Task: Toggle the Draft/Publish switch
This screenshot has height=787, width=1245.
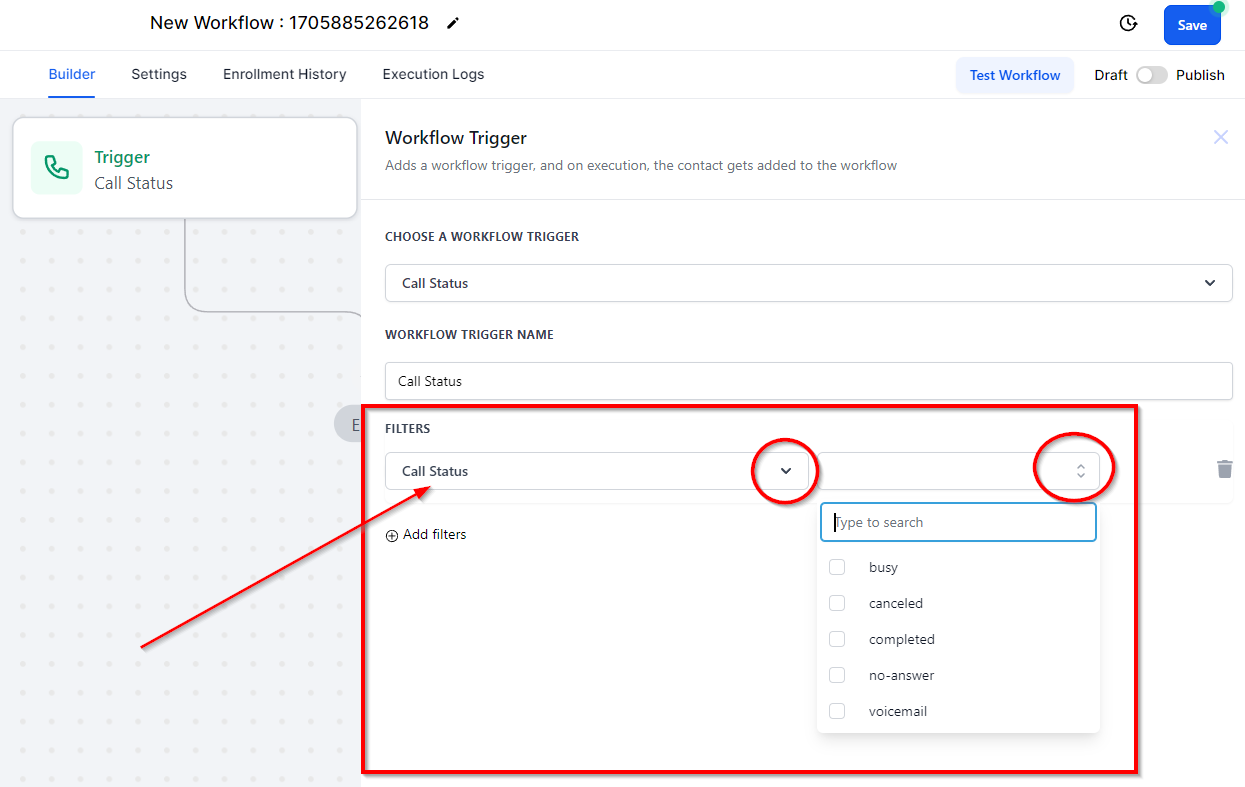Action: (x=1151, y=75)
